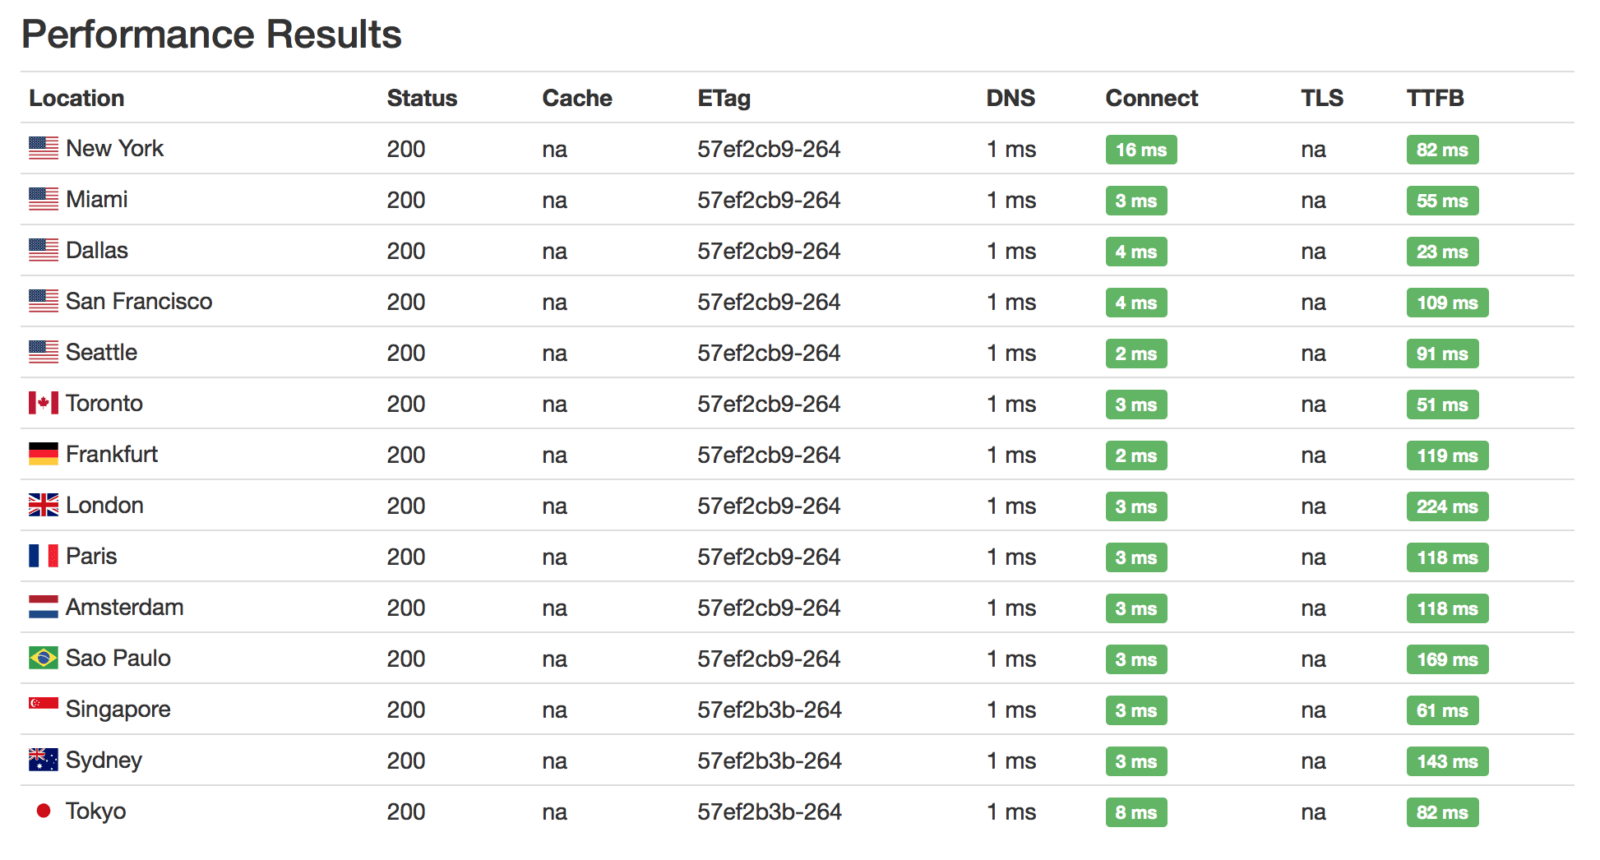This screenshot has width=1600, height=860.
Task: Click Dallas's 23 ms TTFB badge
Action: pyautogui.click(x=1441, y=252)
